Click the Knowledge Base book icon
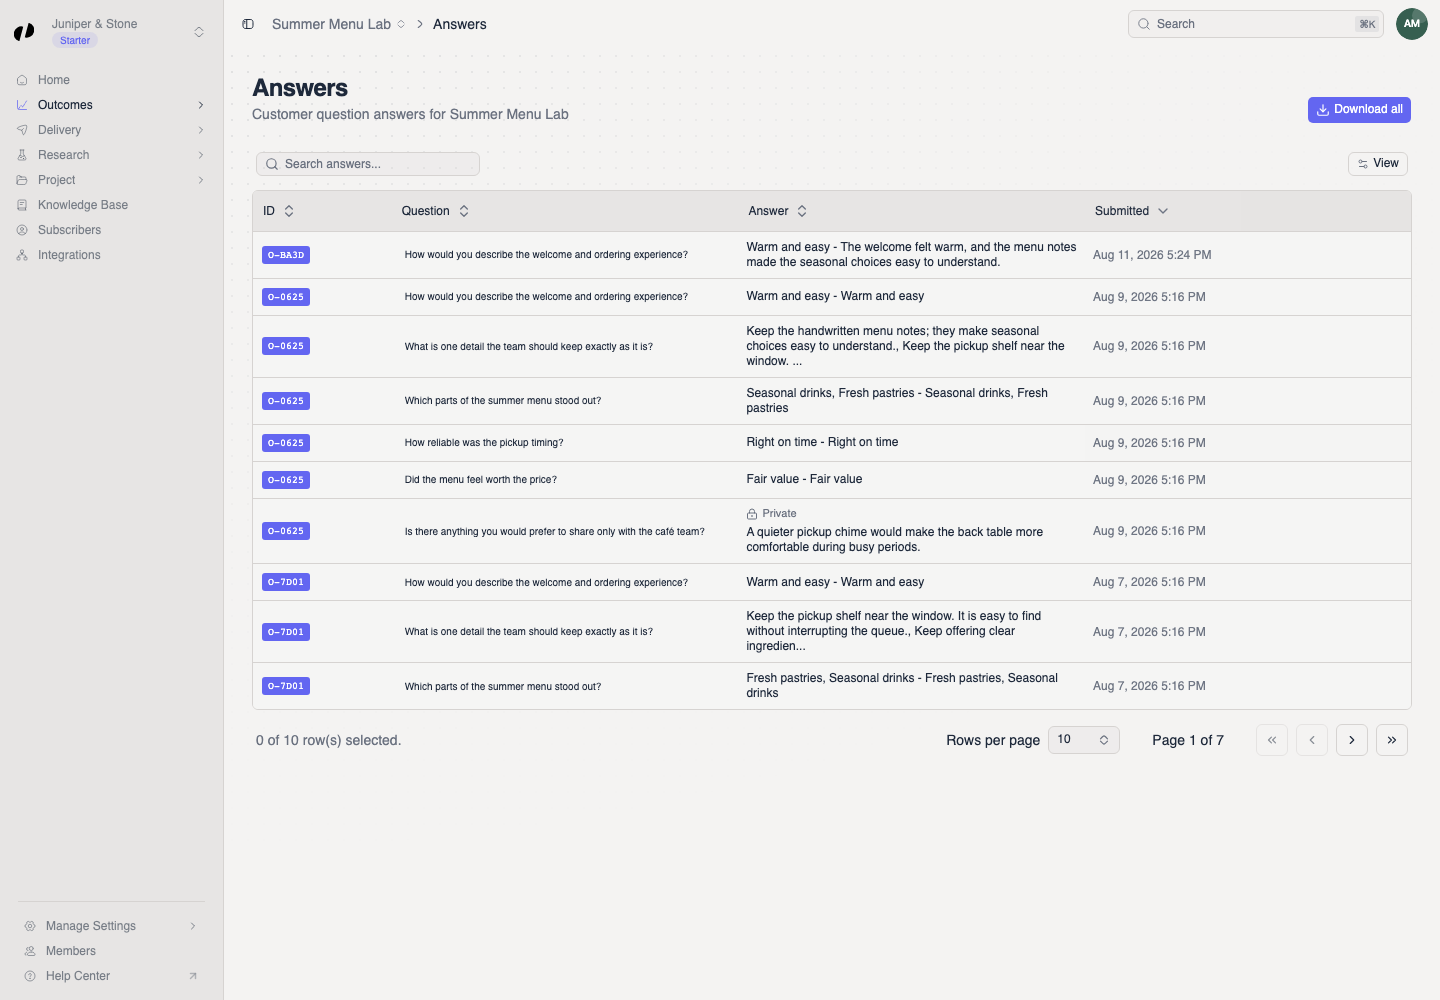This screenshot has height=1000, width=1440. pyautogui.click(x=22, y=205)
